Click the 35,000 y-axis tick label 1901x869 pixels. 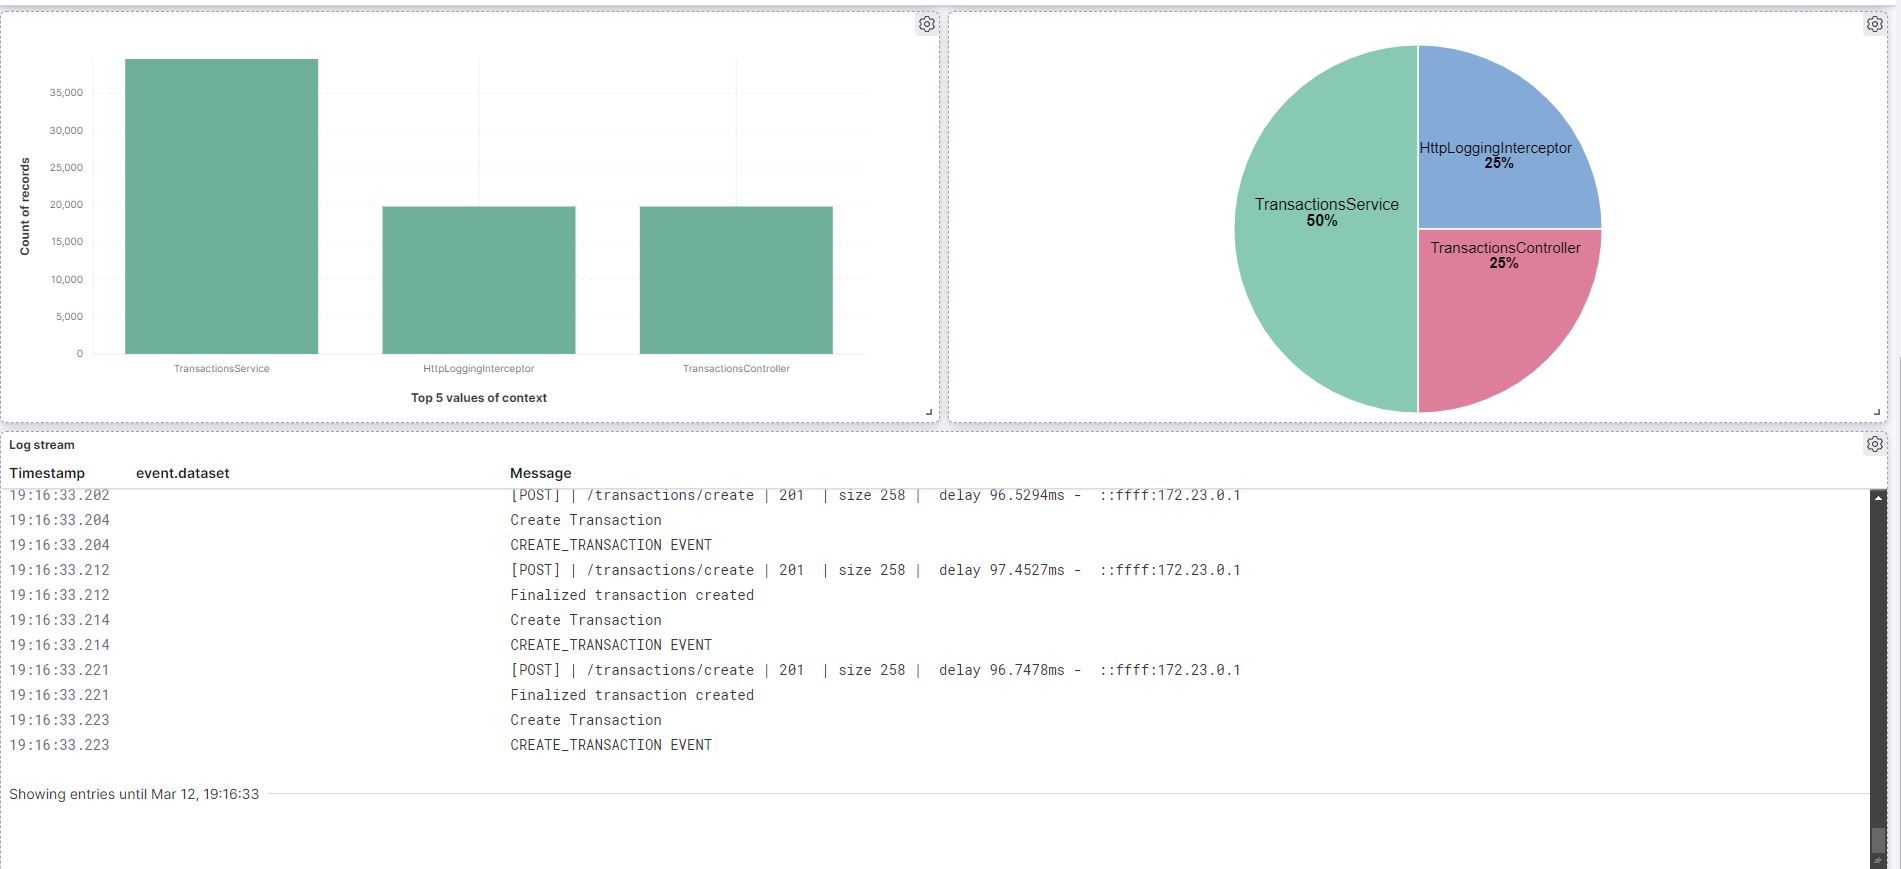[x=66, y=93]
